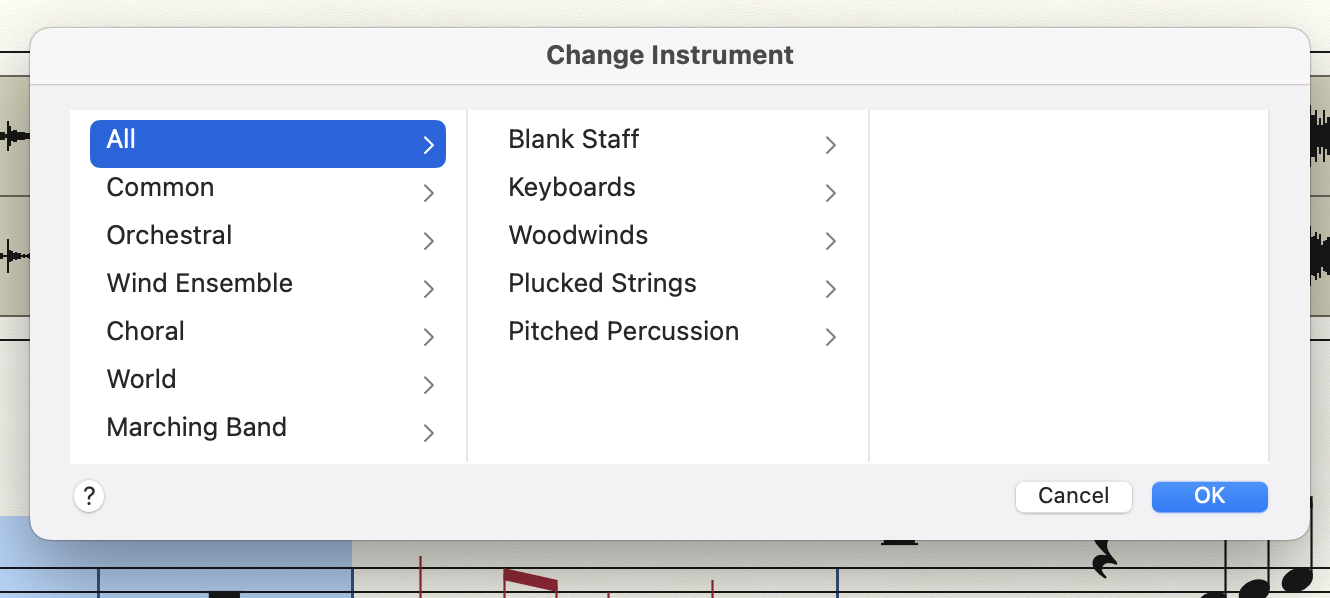The width and height of the screenshot is (1330, 598).
Task: Click the question mark help icon
Action: pos(89,495)
